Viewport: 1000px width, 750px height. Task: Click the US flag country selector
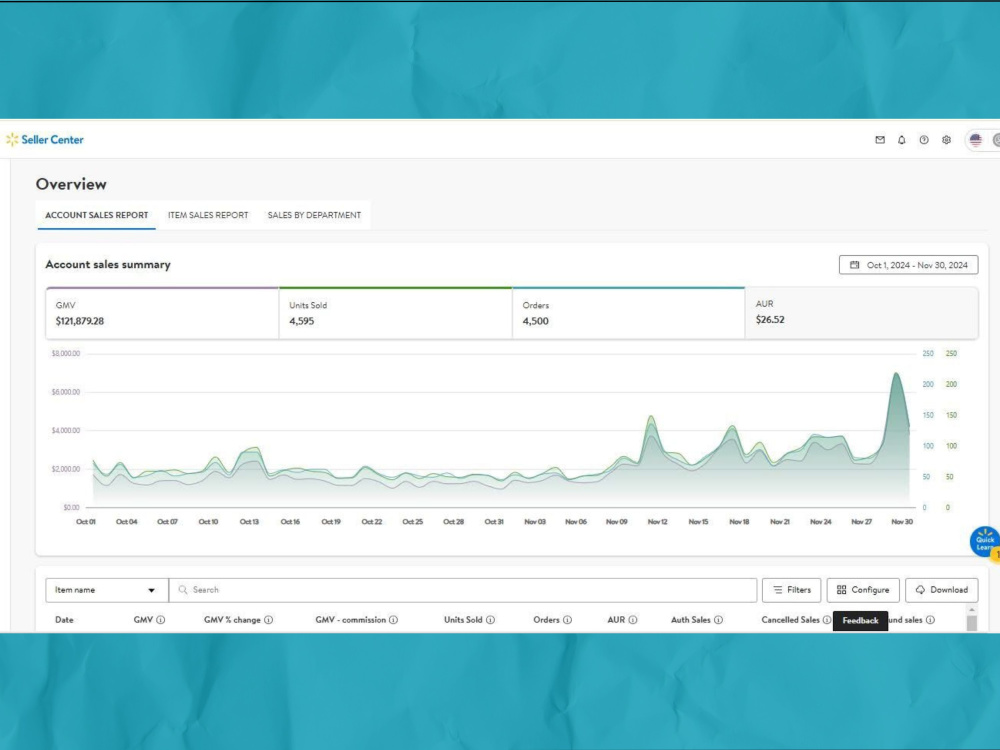tap(976, 140)
